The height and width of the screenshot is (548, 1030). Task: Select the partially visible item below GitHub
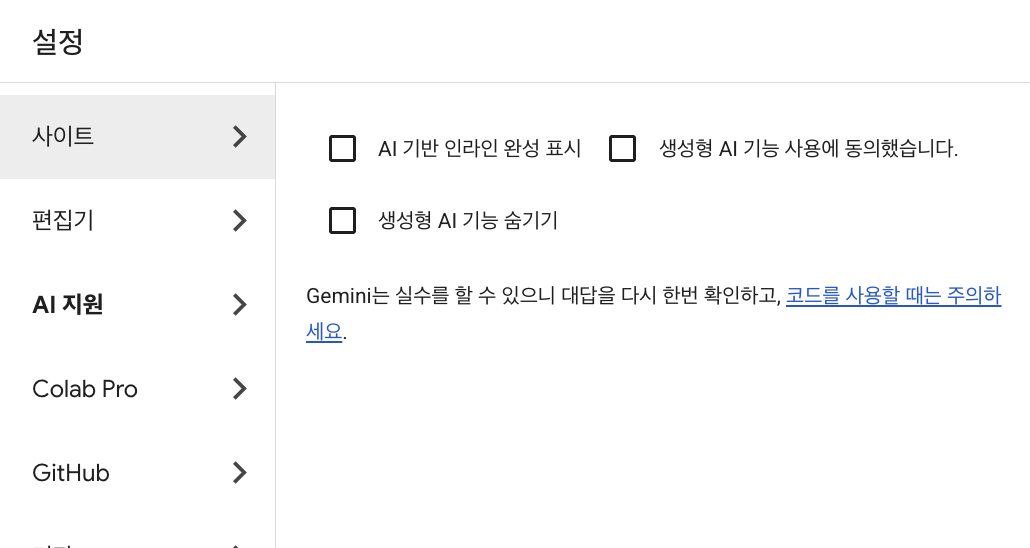(137, 540)
